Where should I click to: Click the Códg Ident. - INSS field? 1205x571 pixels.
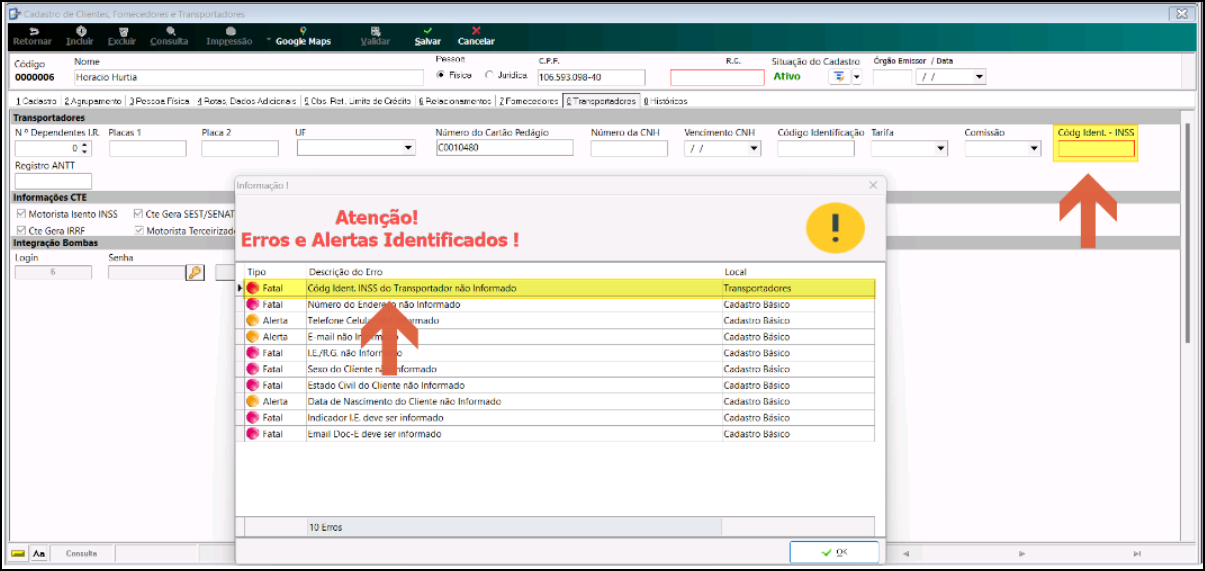[1097, 149]
